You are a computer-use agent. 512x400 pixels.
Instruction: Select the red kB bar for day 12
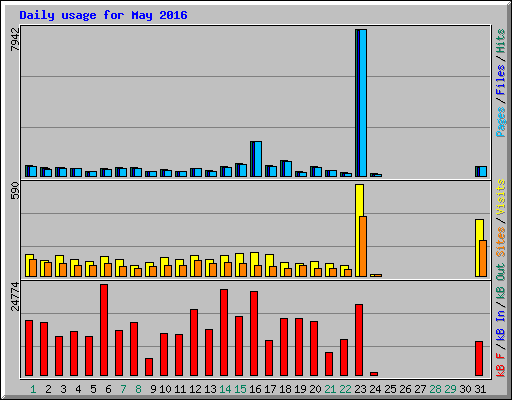194,343
